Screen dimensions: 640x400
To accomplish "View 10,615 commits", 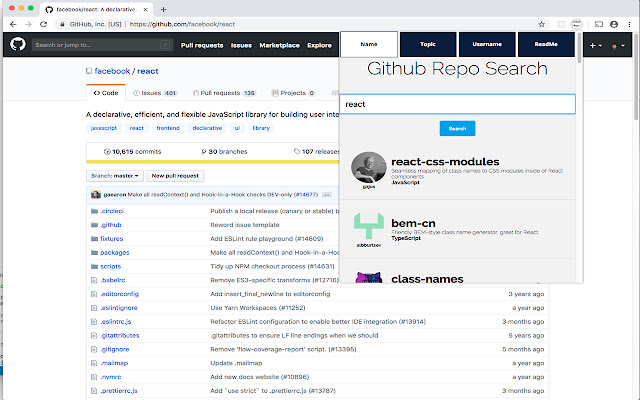I will tap(133, 151).
